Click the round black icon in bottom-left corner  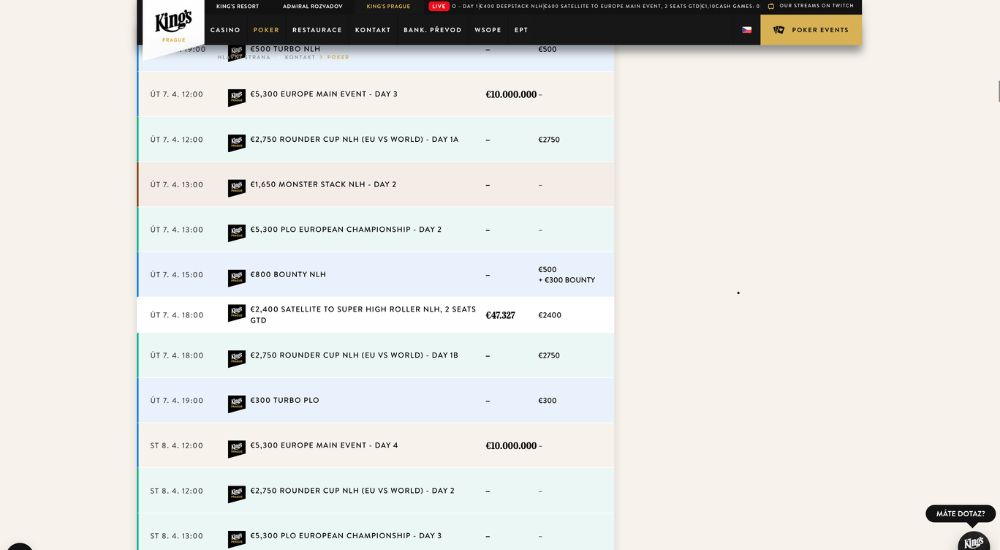tap(18, 546)
